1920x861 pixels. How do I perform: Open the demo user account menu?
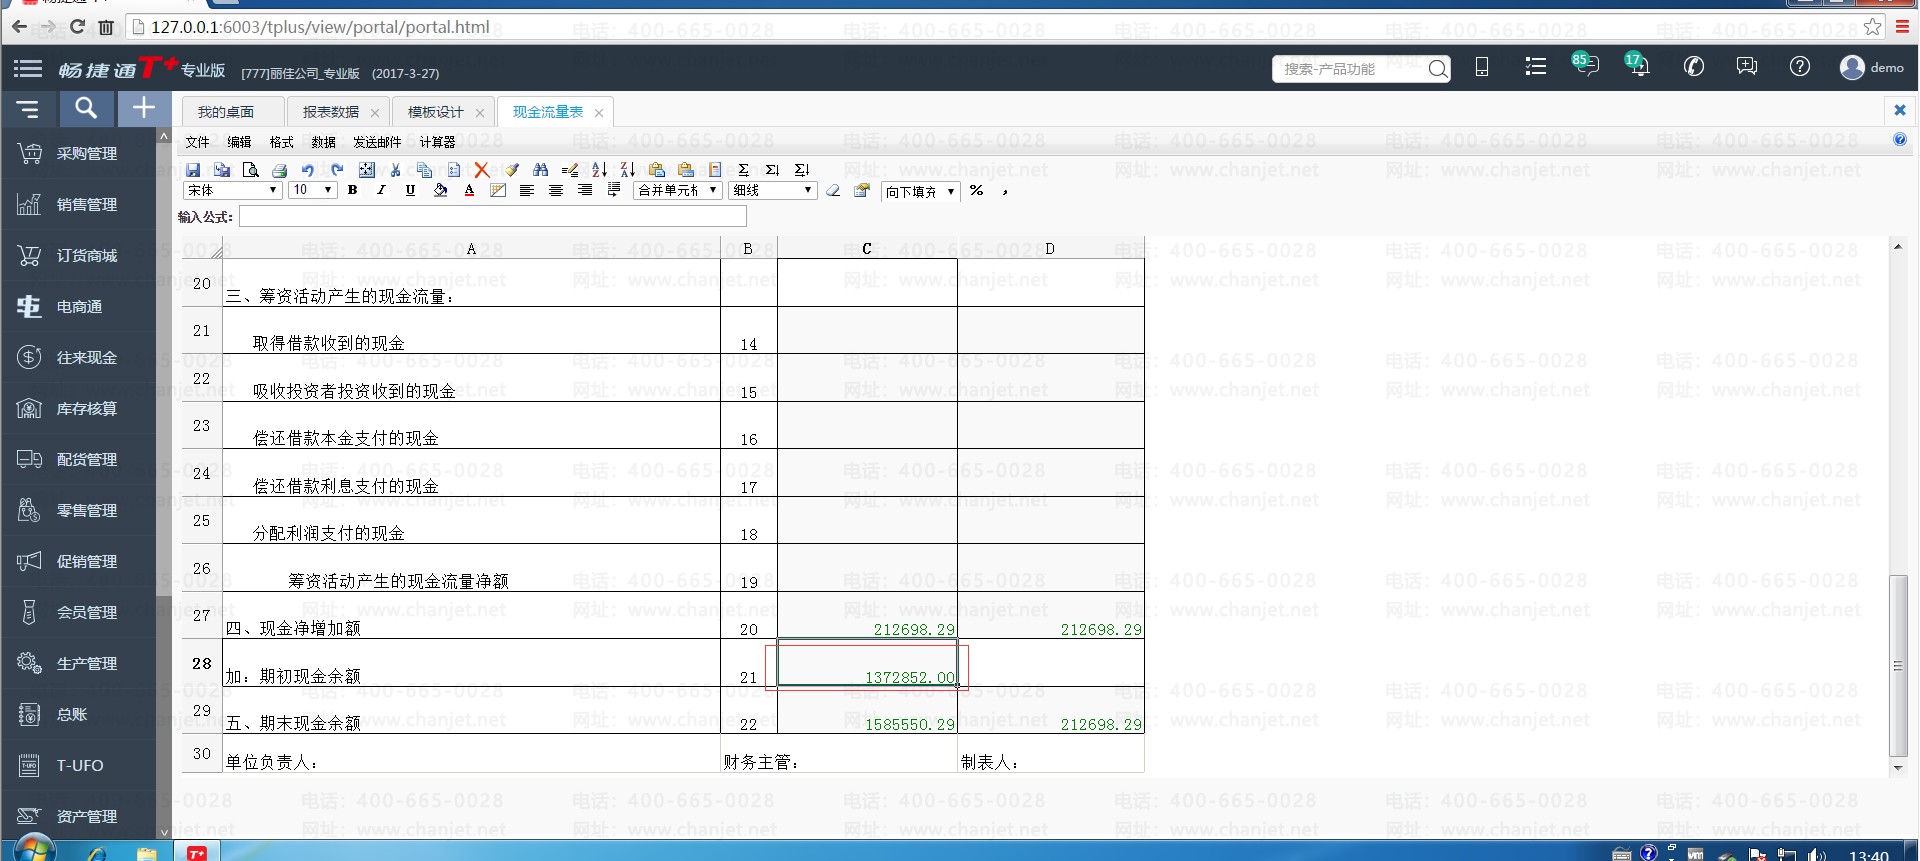coord(1871,67)
